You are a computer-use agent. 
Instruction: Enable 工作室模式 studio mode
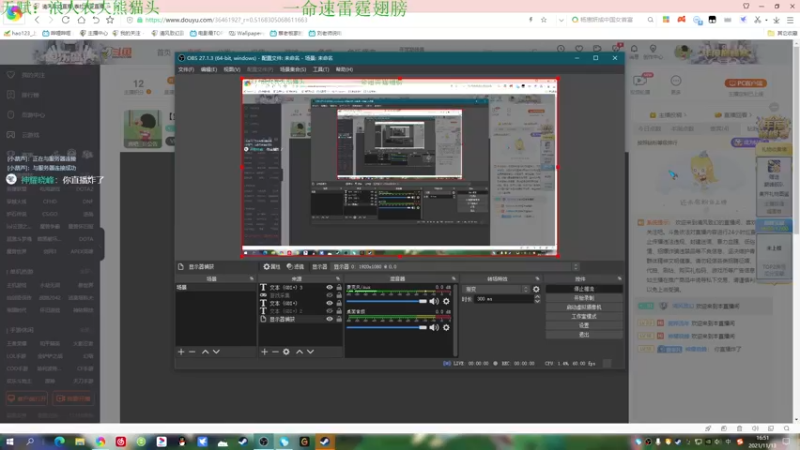click(x=584, y=316)
